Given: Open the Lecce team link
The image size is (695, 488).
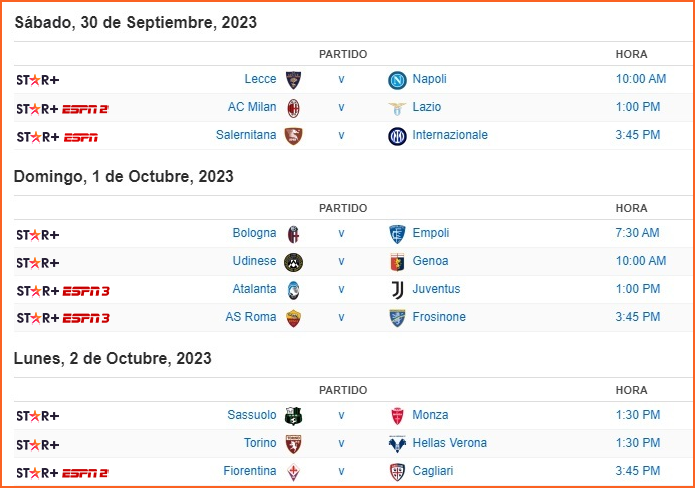Looking at the screenshot, I should 260,79.
